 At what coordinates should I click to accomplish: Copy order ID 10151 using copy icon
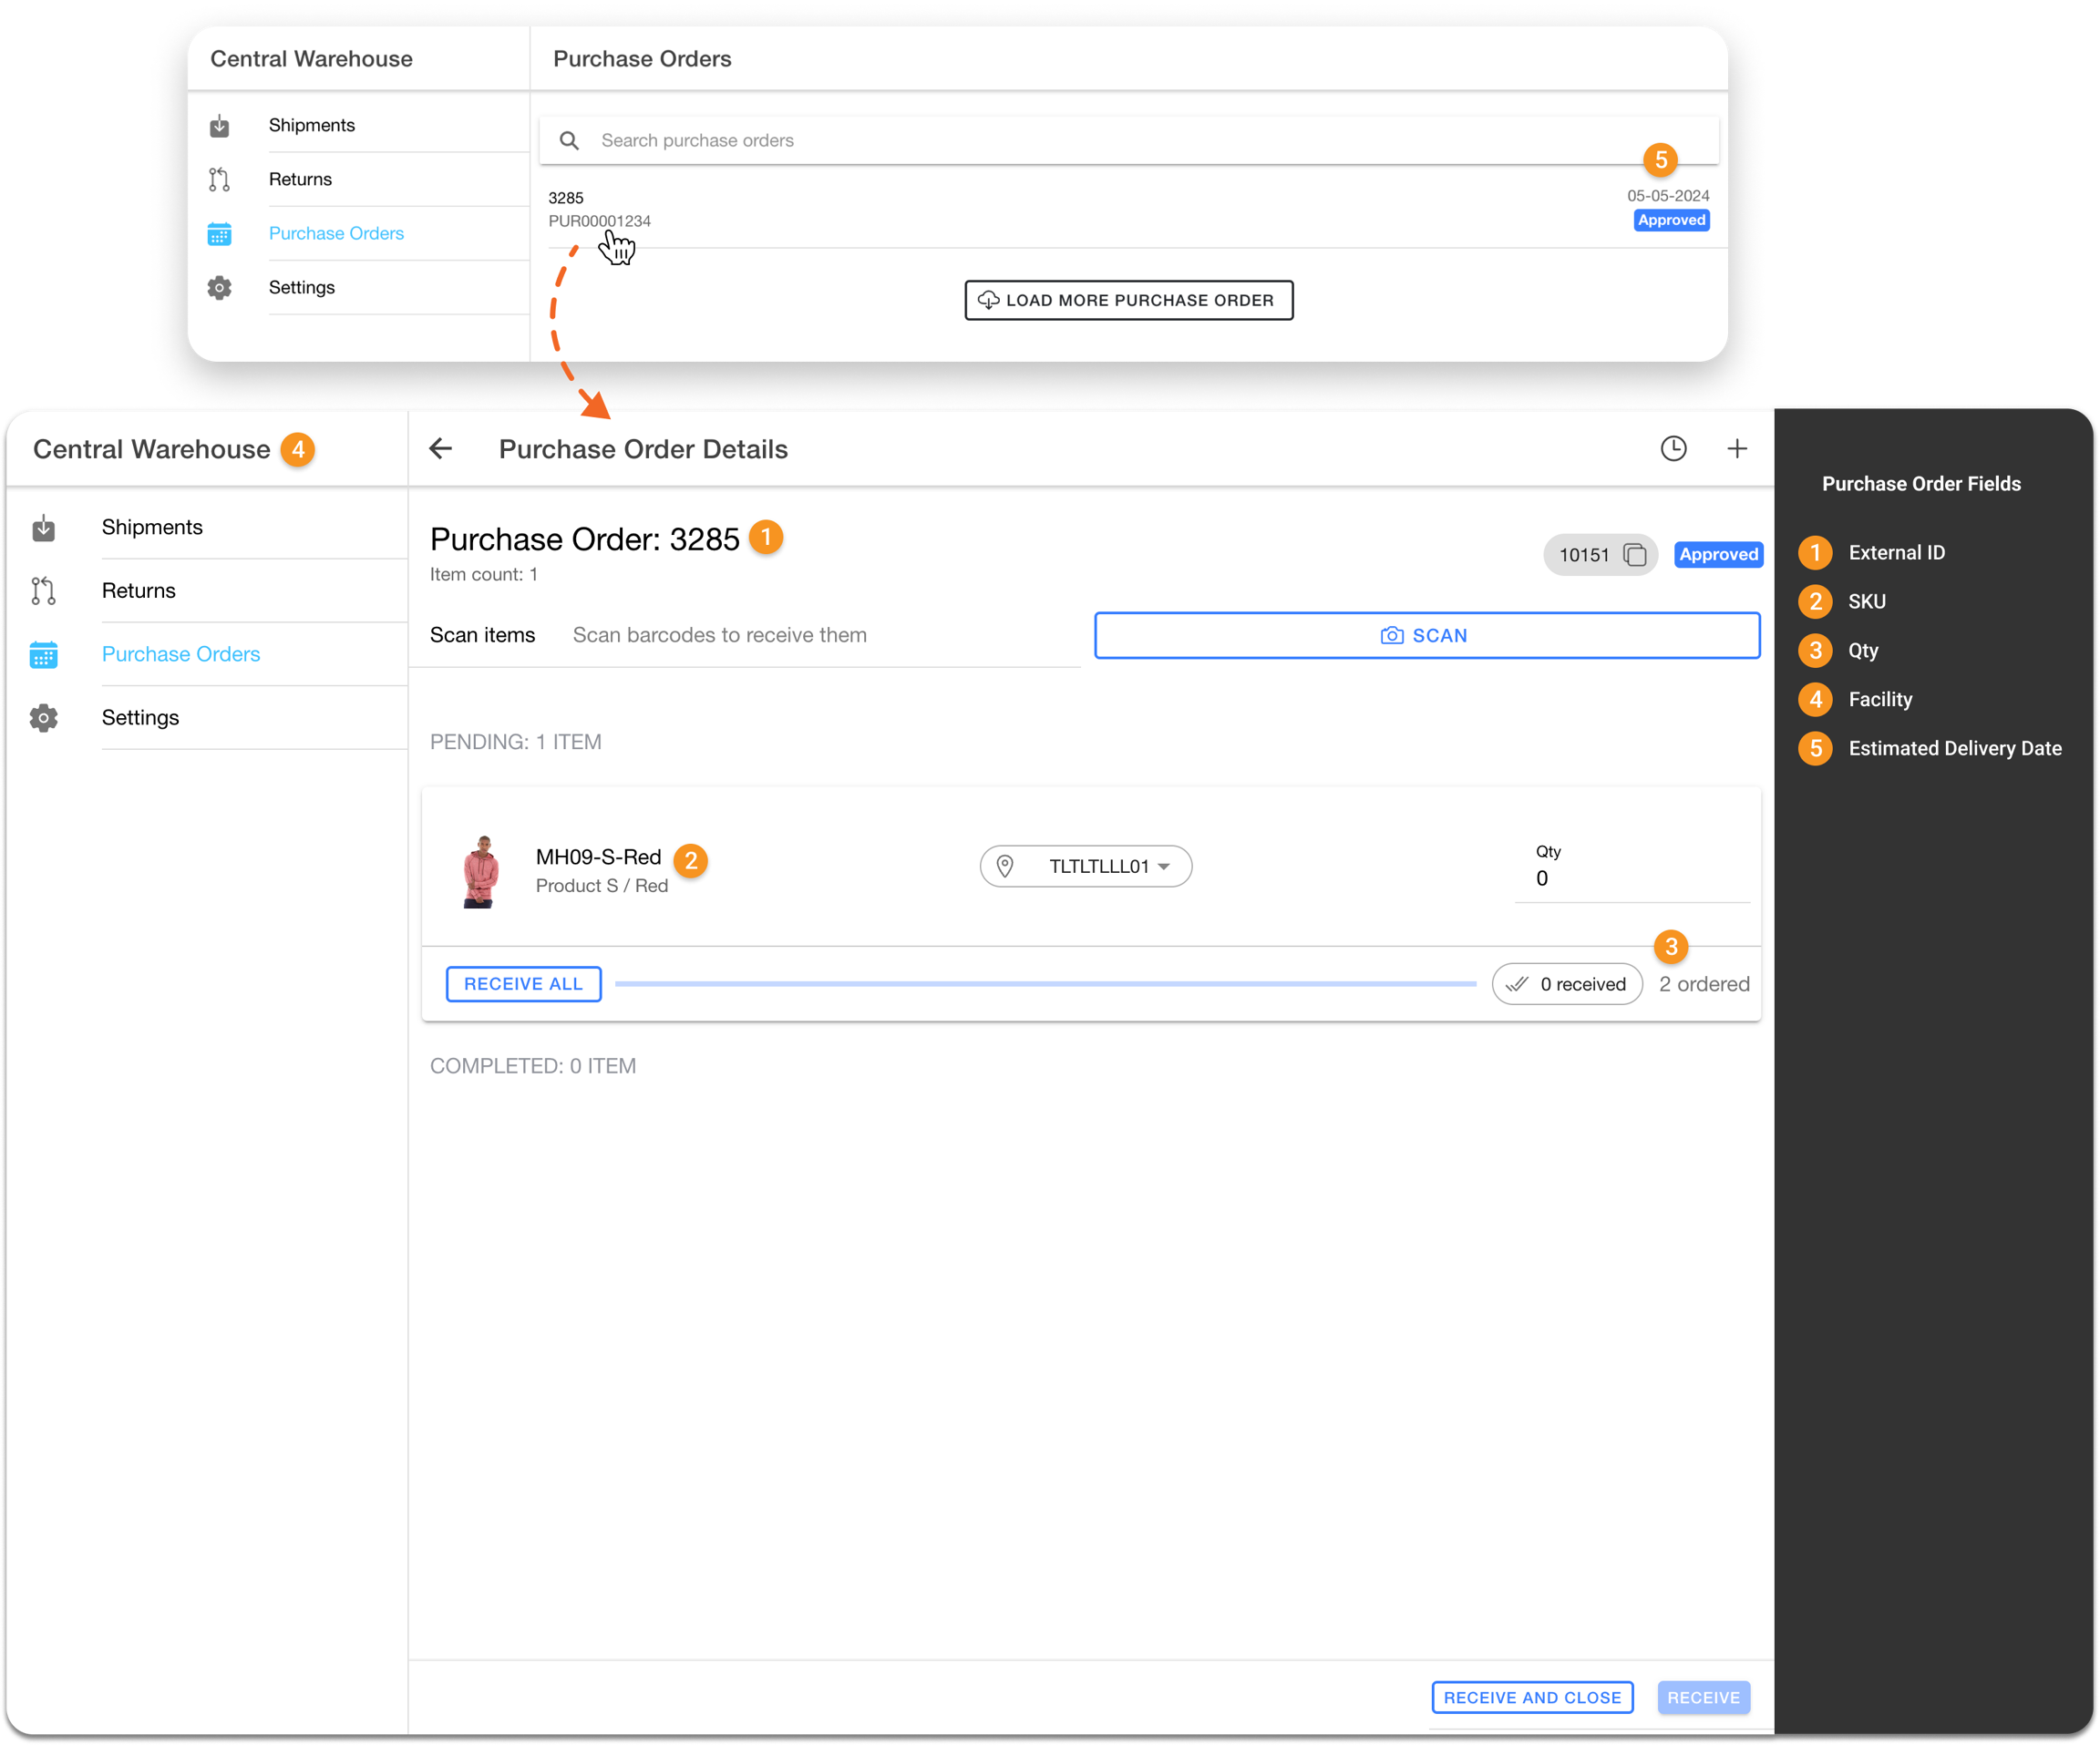(x=1635, y=555)
